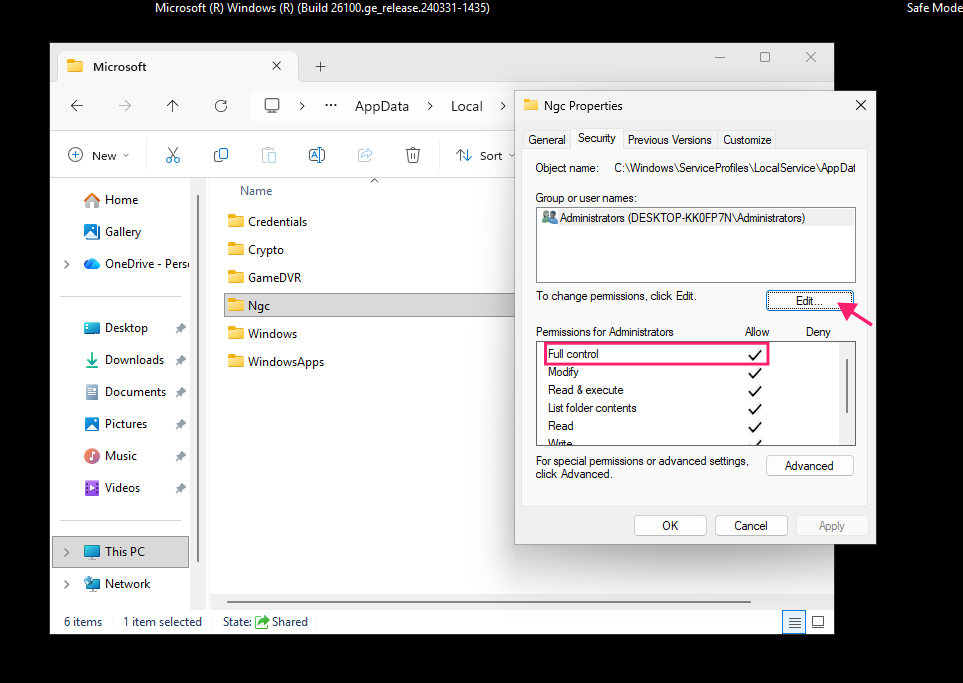Image resolution: width=963 pixels, height=683 pixels.
Task: Click the file list horizontal scrollbar
Action: point(489,602)
